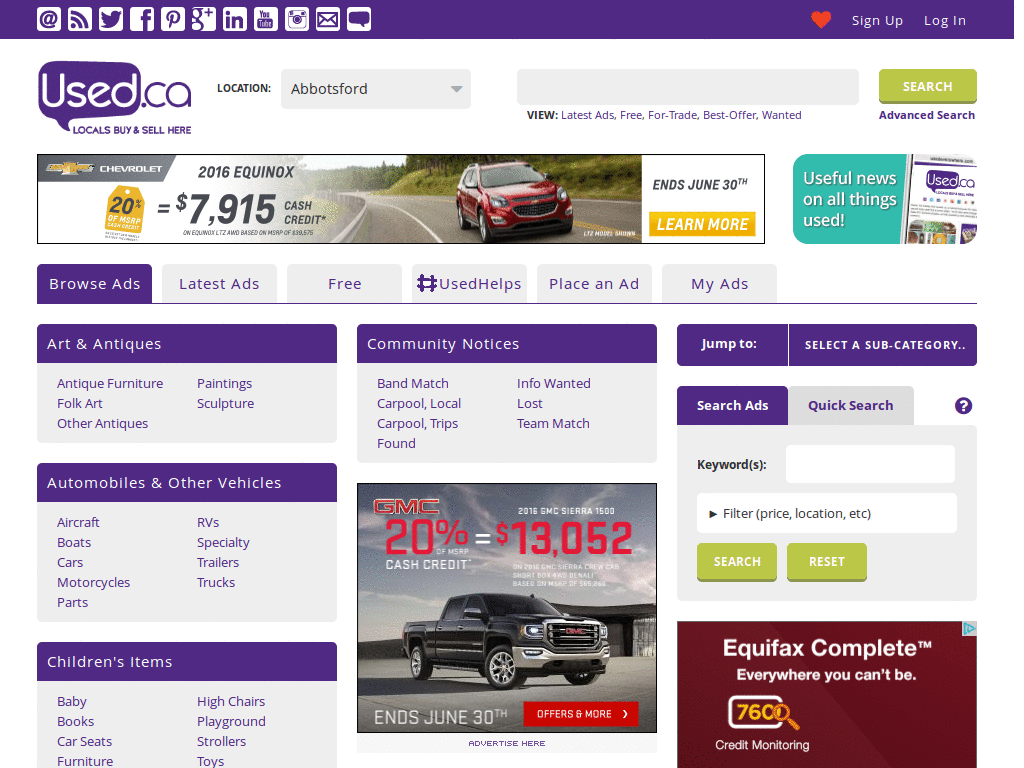Image resolution: width=1024 pixels, height=768 pixels.
Task: Open the #UsedHelps tab
Action: click(470, 283)
